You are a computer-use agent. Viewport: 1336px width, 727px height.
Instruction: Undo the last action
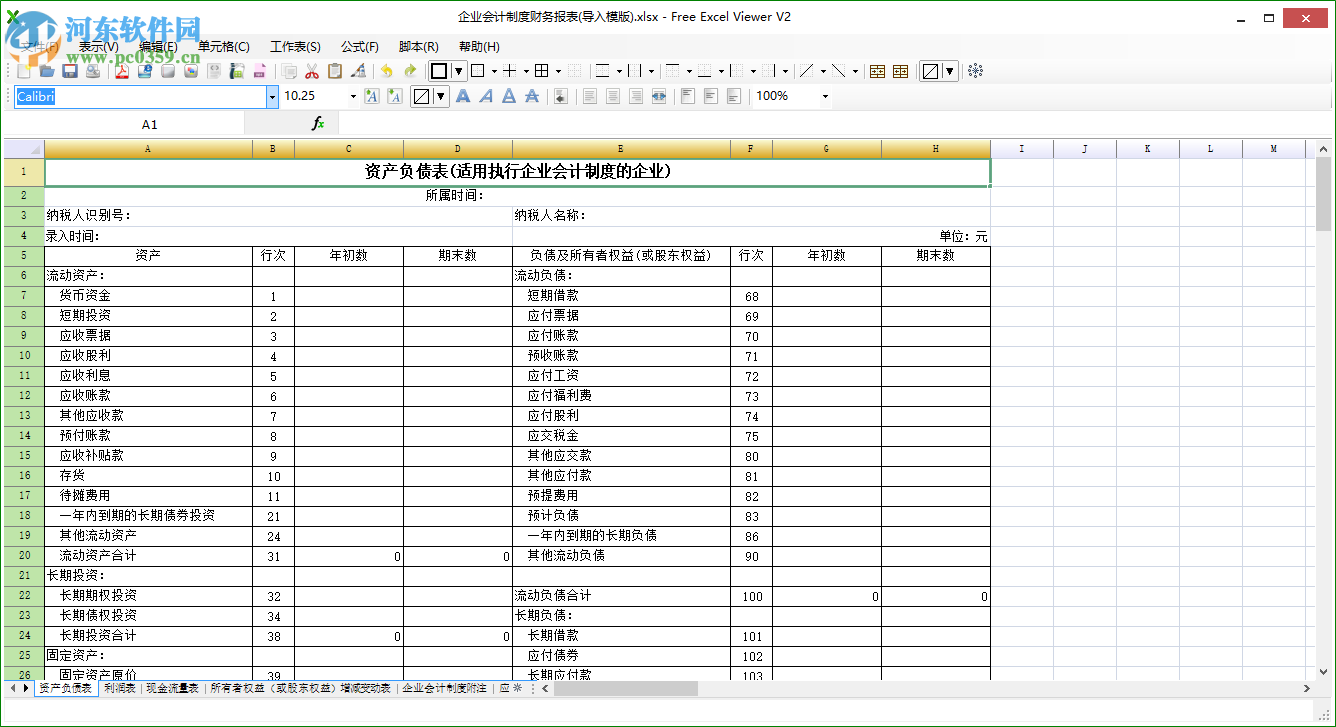pyautogui.click(x=388, y=70)
